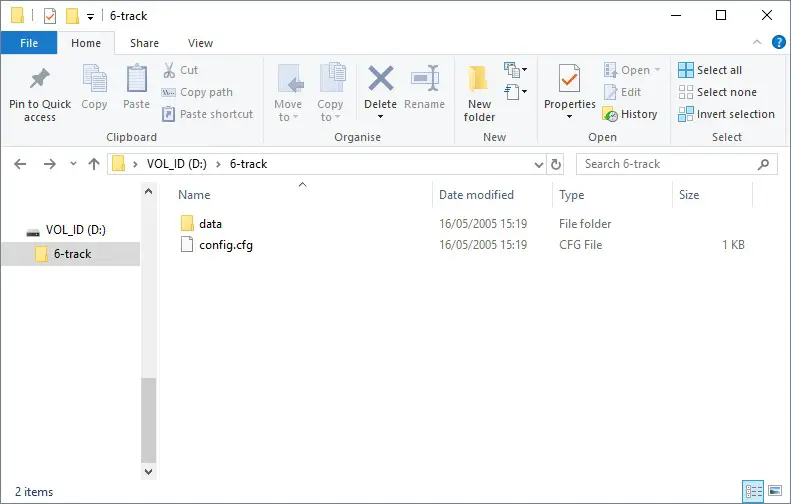The height and width of the screenshot is (504, 791).
Task: Sort by Size column header
Action: point(689,195)
